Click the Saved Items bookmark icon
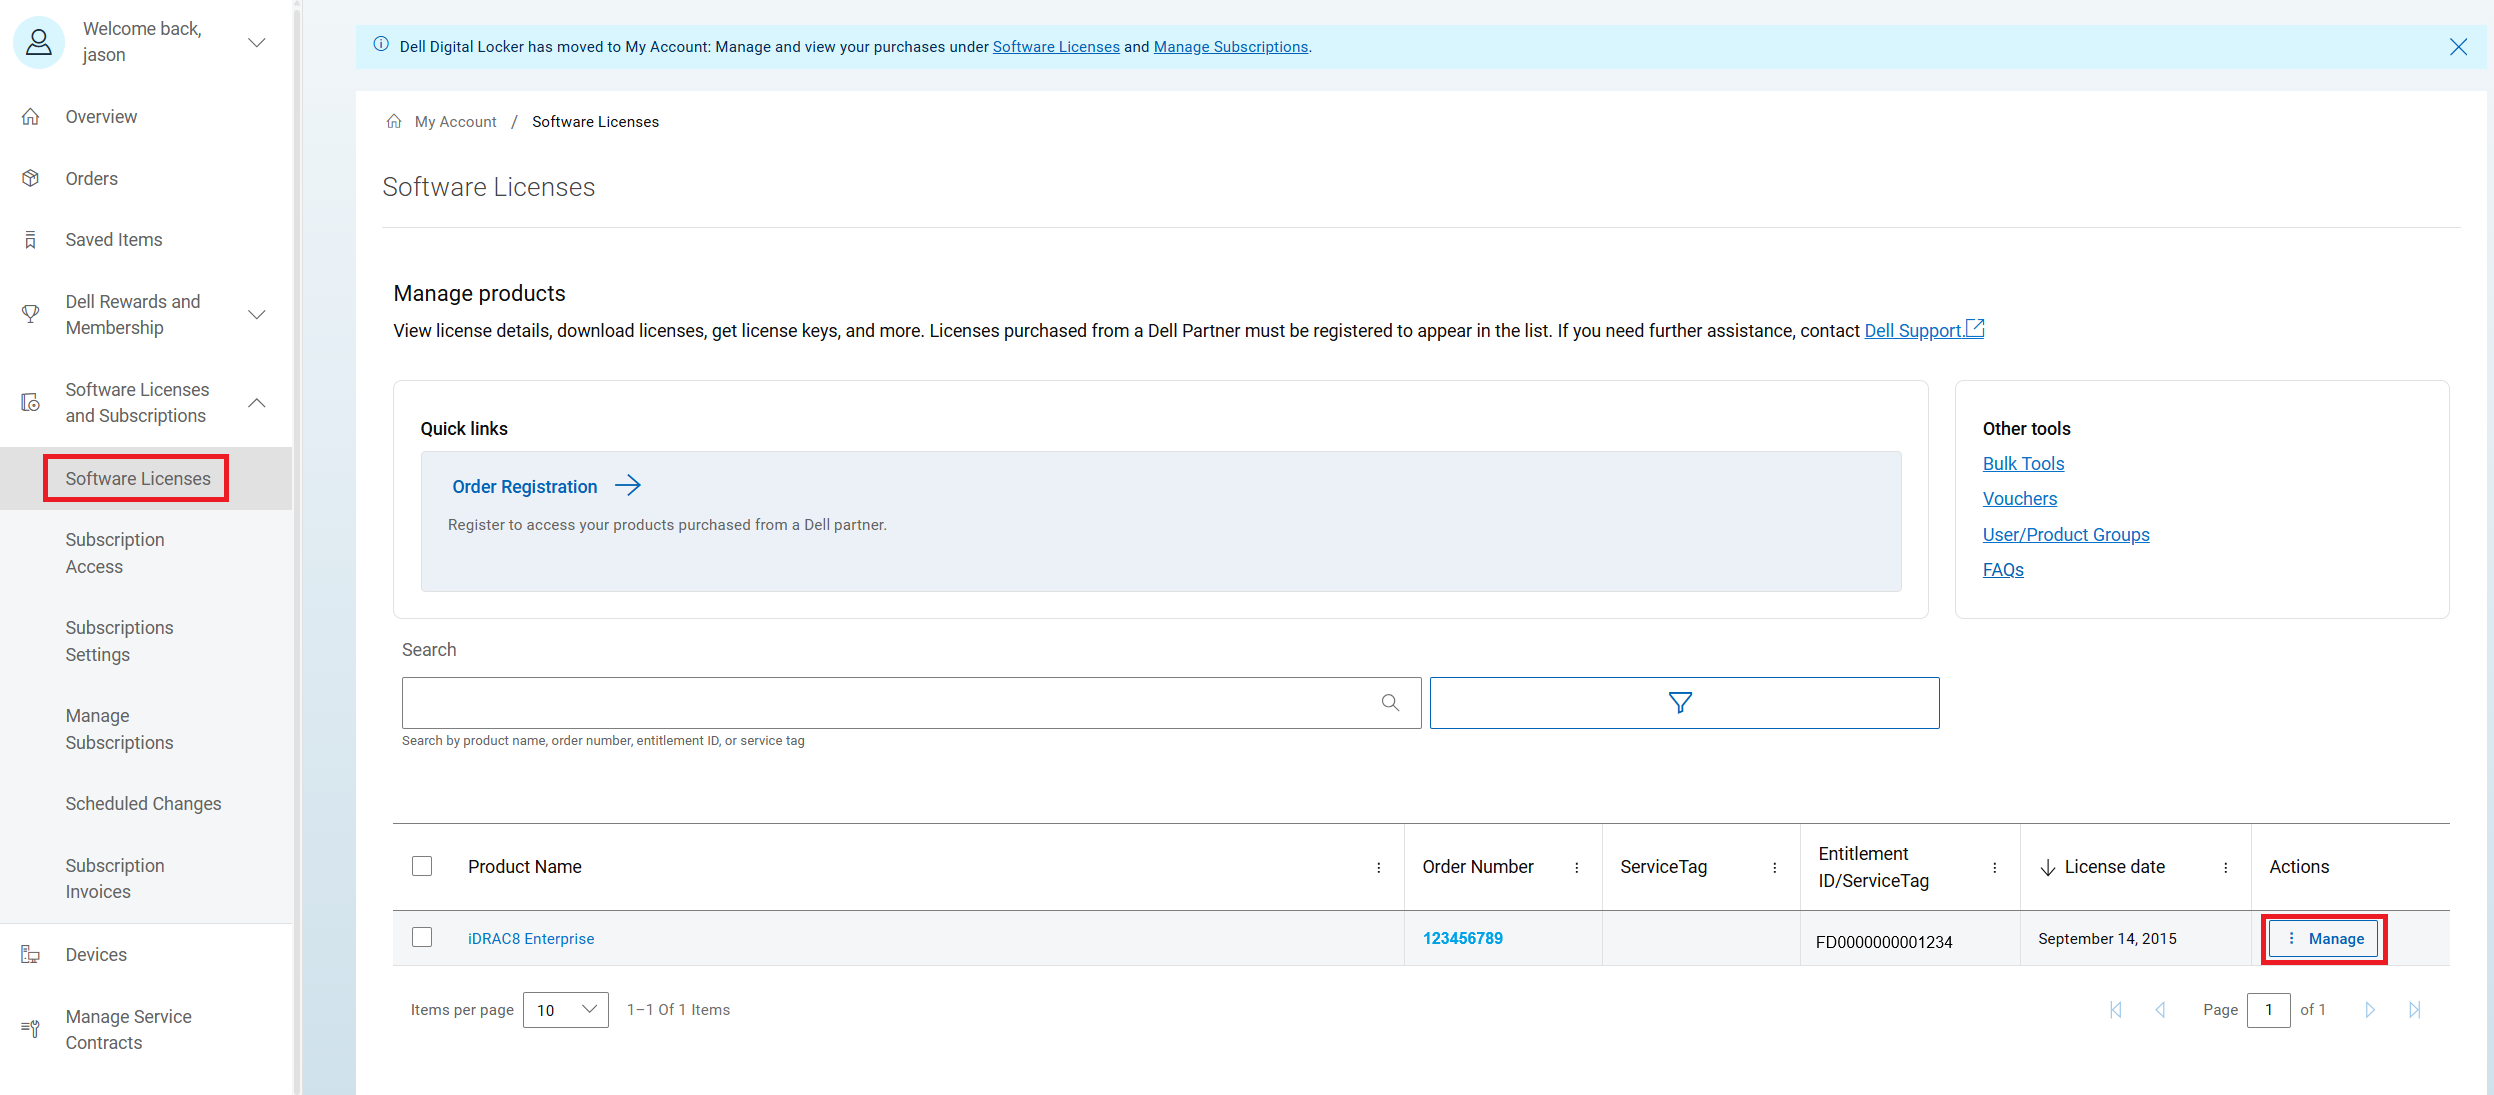The height and width of the screenshot is (1095, 2494). [30, 239]
